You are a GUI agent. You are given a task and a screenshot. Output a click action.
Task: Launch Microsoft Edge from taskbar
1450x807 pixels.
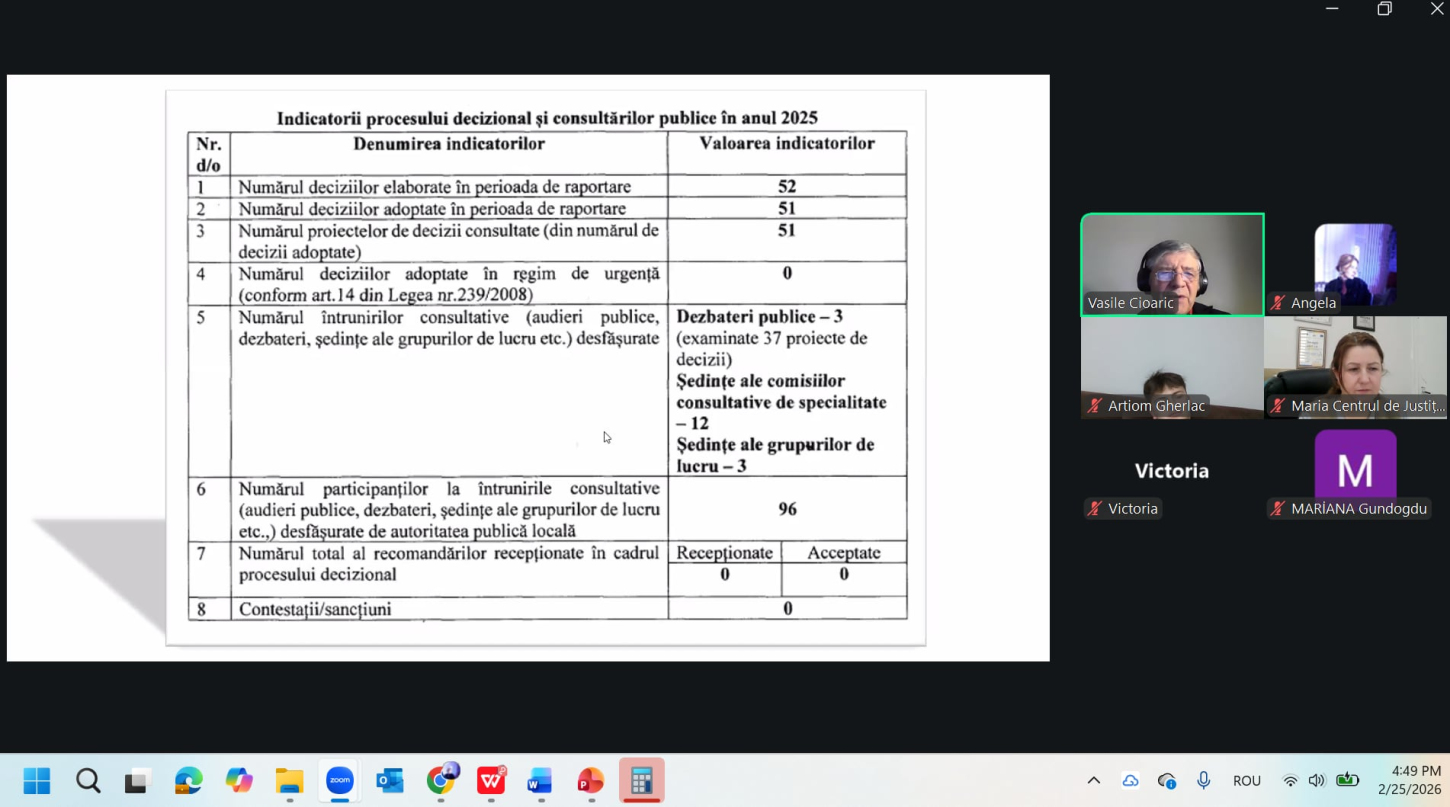pos(188,780)
